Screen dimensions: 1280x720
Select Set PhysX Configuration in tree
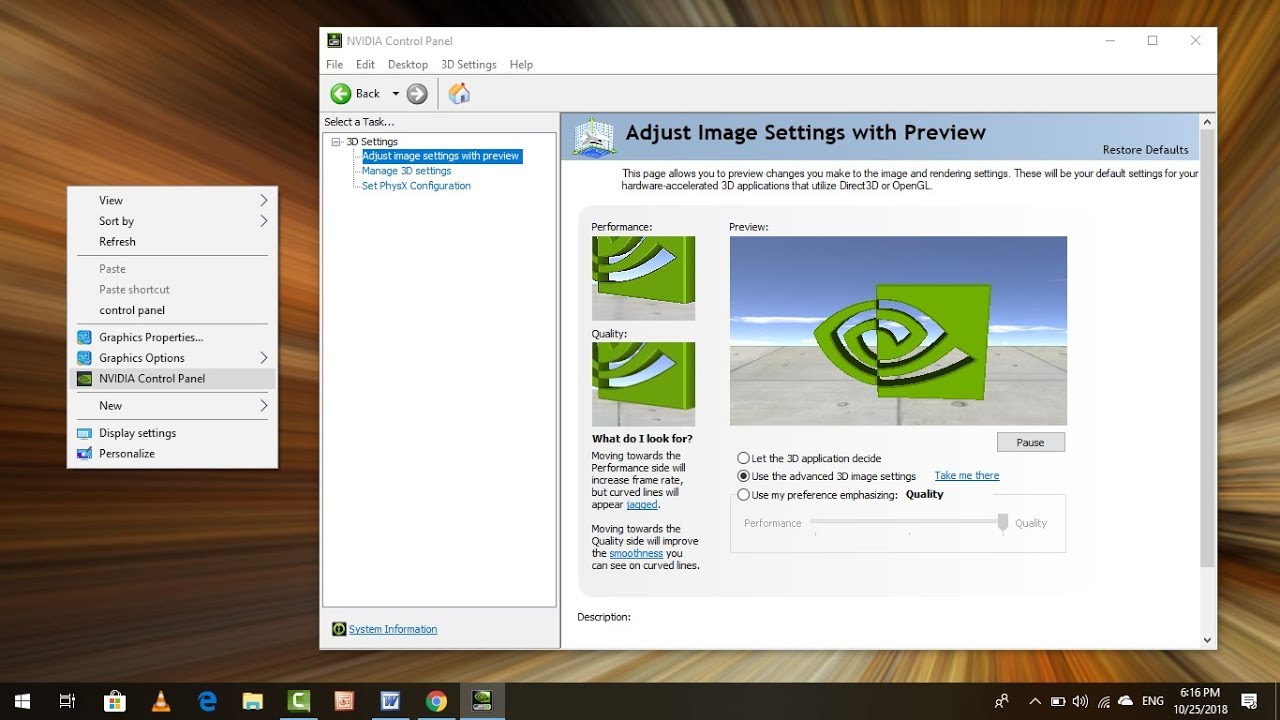click(x=416, y=186)
